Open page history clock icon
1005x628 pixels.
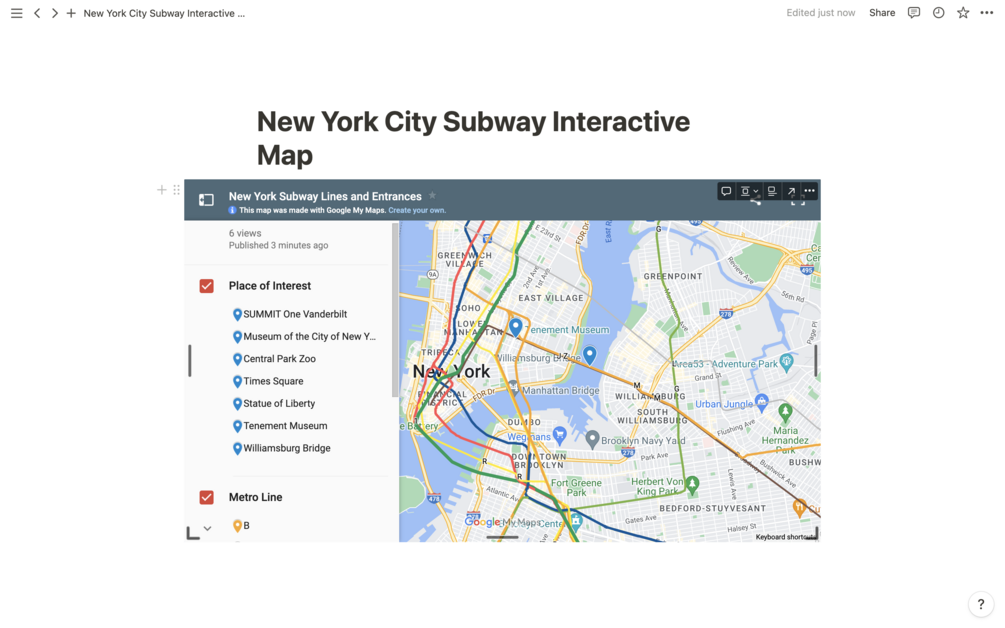[x=938, y=13]
